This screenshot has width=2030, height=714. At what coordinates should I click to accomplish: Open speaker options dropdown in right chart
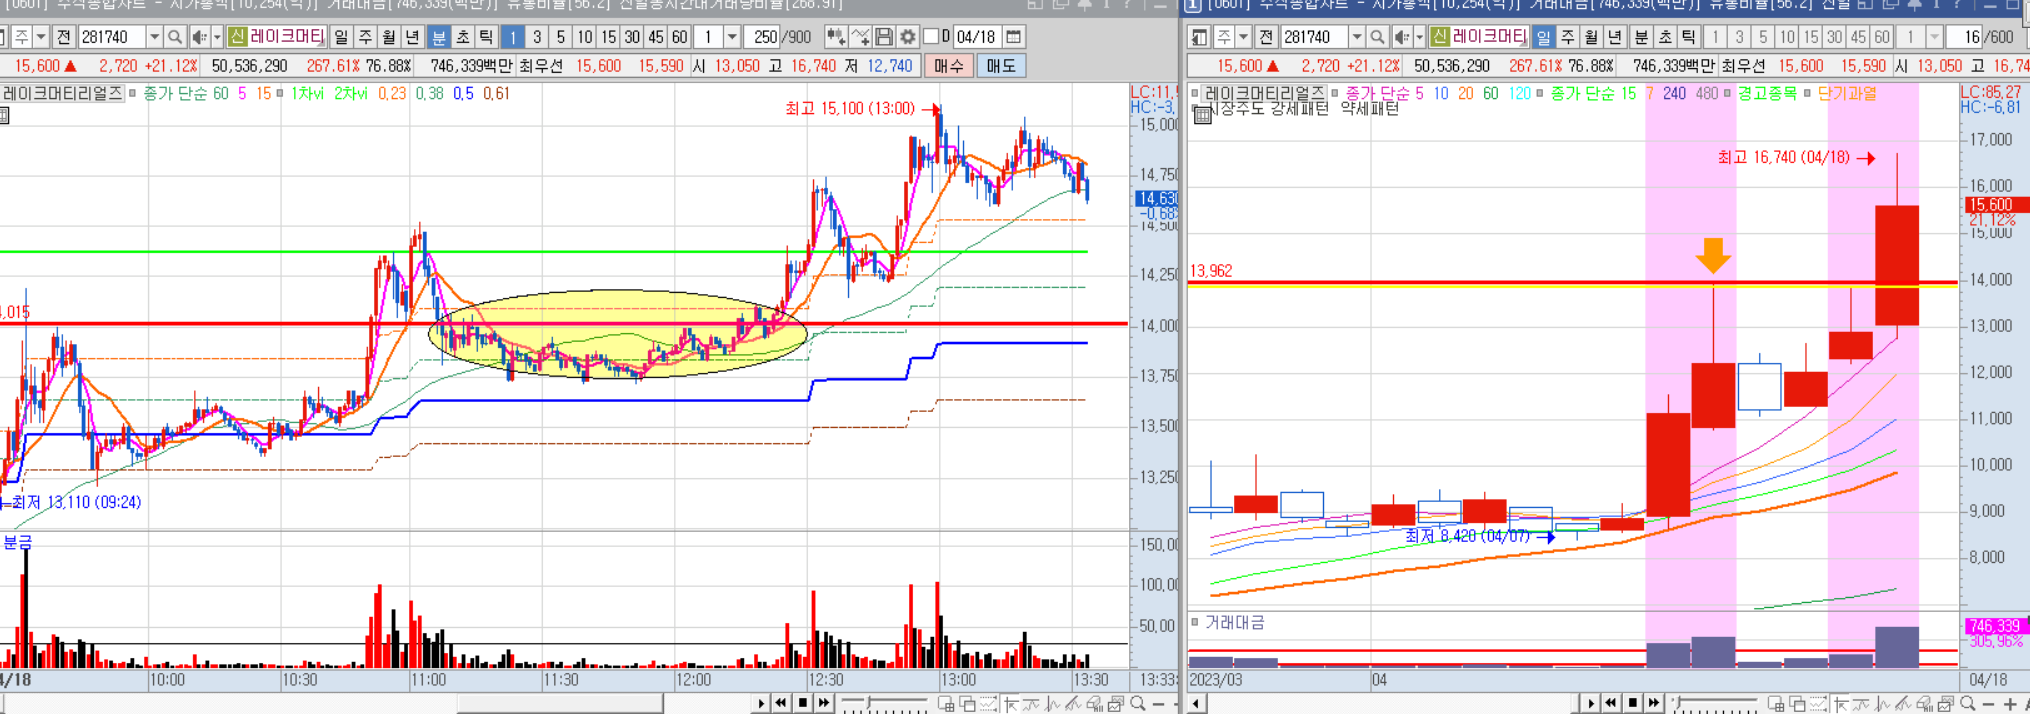[x=1419, y=37]
